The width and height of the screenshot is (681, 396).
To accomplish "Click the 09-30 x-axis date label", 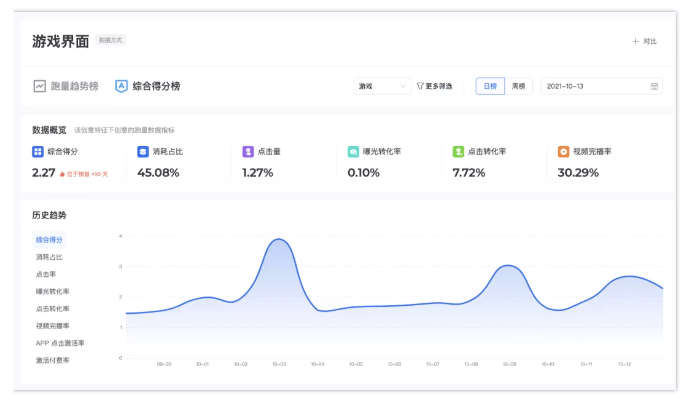I will pos(164,364).
